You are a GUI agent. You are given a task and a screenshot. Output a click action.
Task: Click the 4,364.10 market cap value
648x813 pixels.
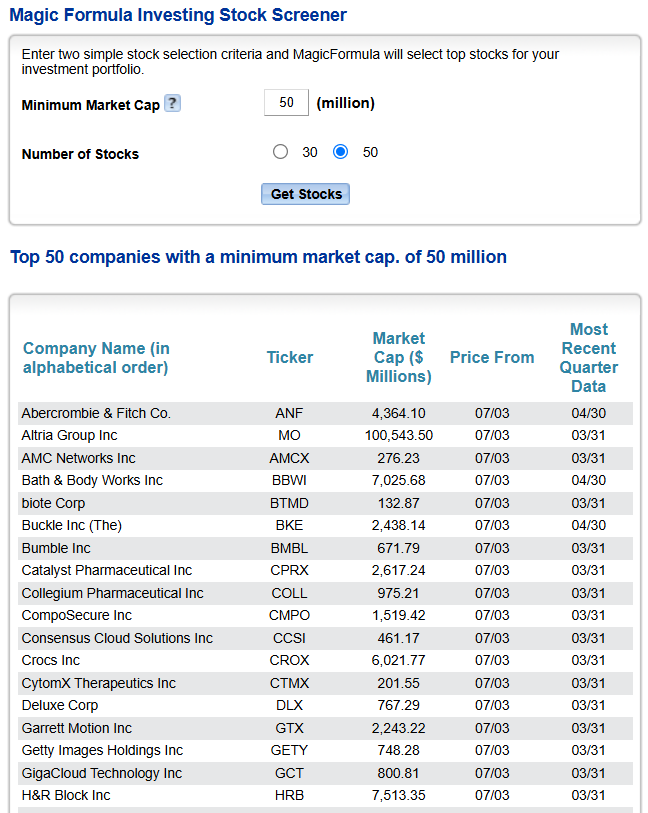click(x=399, y=413)
